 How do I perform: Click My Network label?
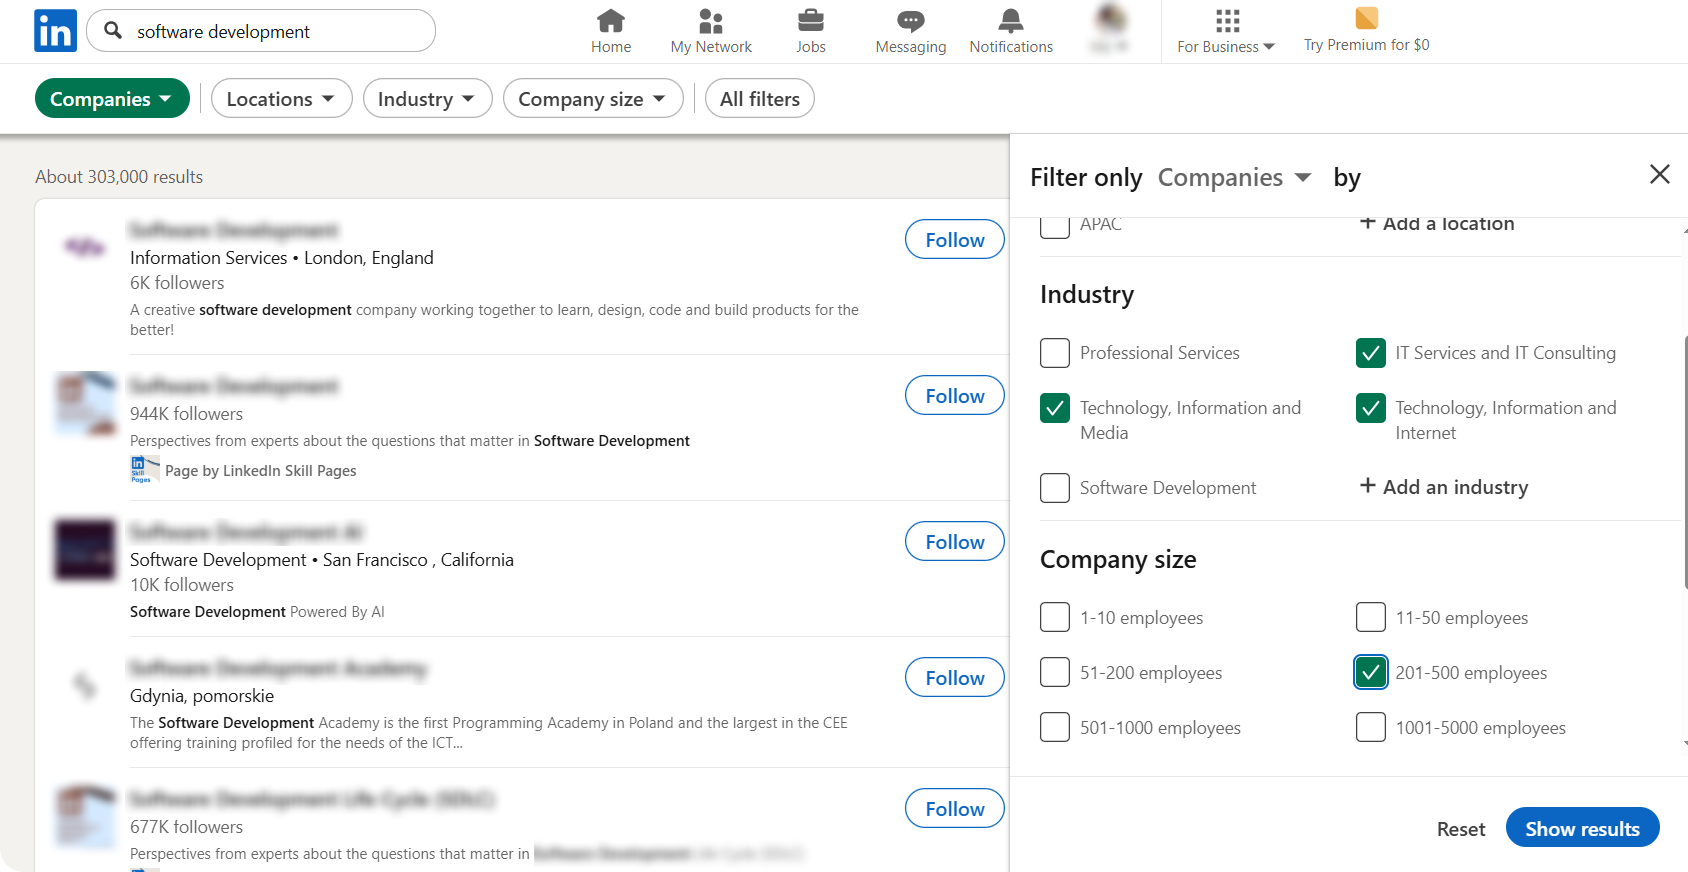[x=711, y=47]
